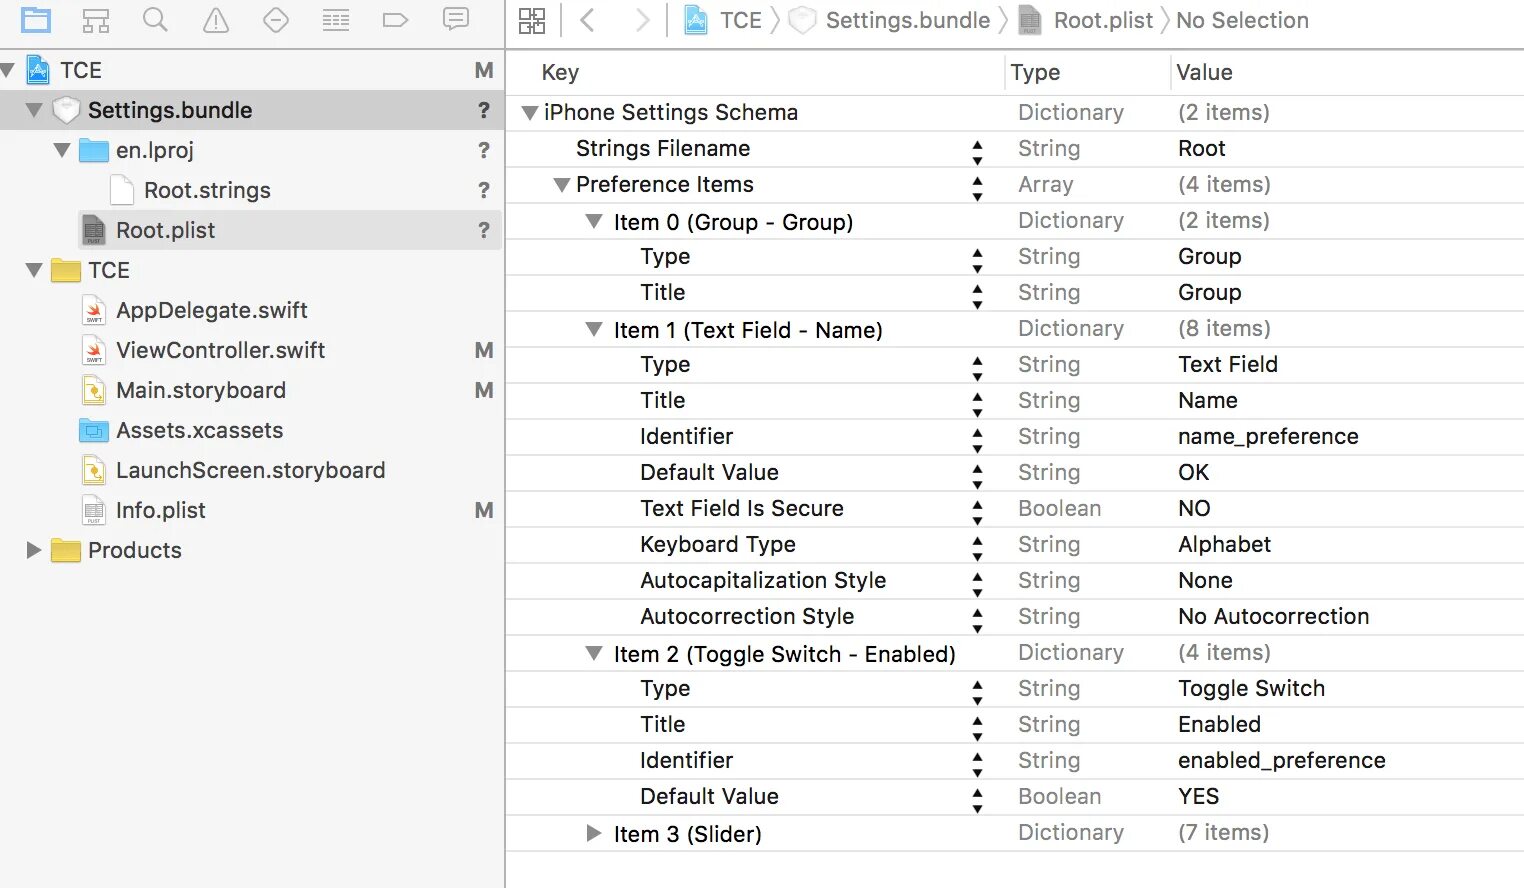Click Settings.bundle in the jump bar
Viewport: 1524px width, 888px height.
click(x=907, y=20)
